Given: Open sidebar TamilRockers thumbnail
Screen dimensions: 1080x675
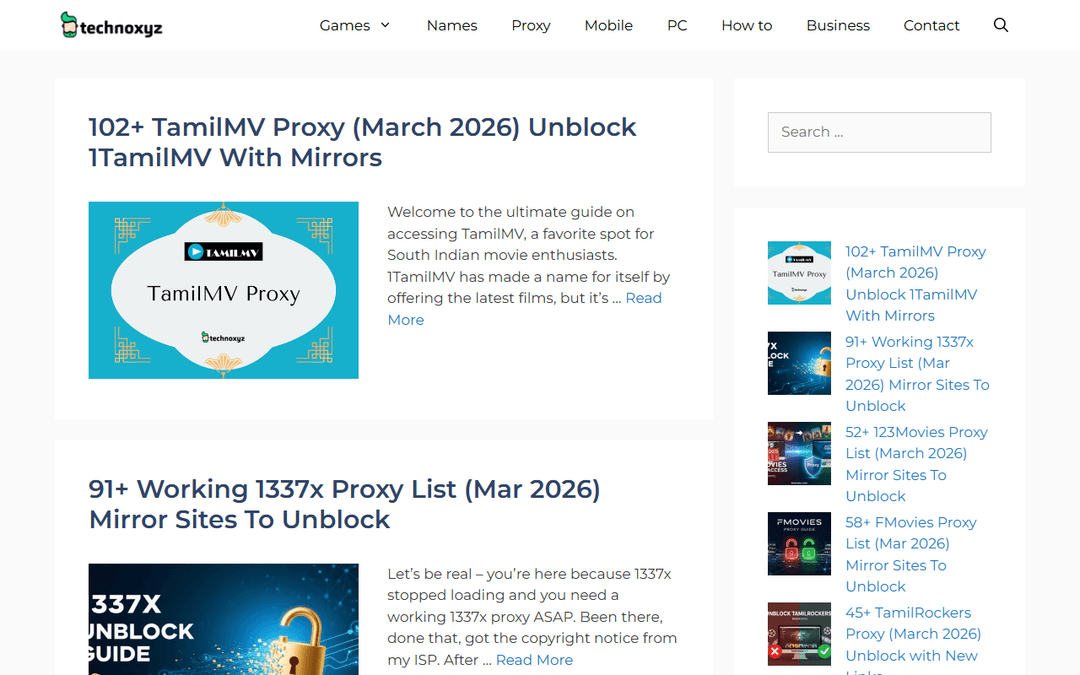Looking at the screenshot, I should 799,634.
